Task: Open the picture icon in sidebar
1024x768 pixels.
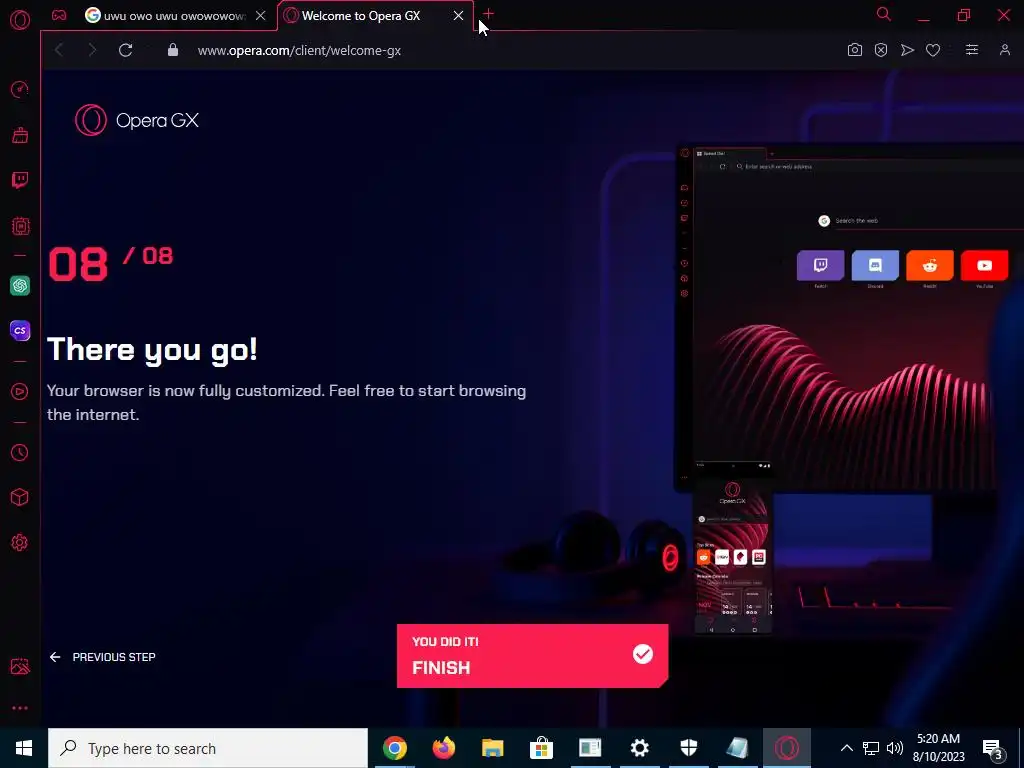Action: (20, 665)
